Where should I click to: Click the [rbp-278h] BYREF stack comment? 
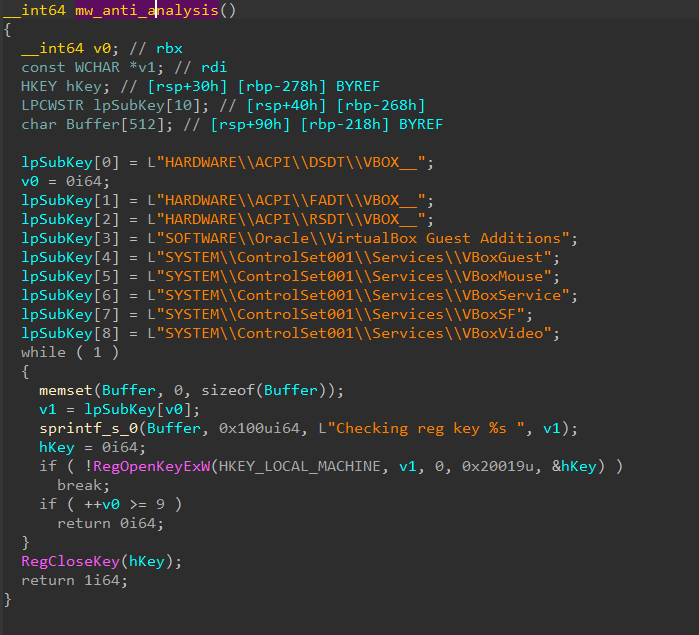point(308,86)
